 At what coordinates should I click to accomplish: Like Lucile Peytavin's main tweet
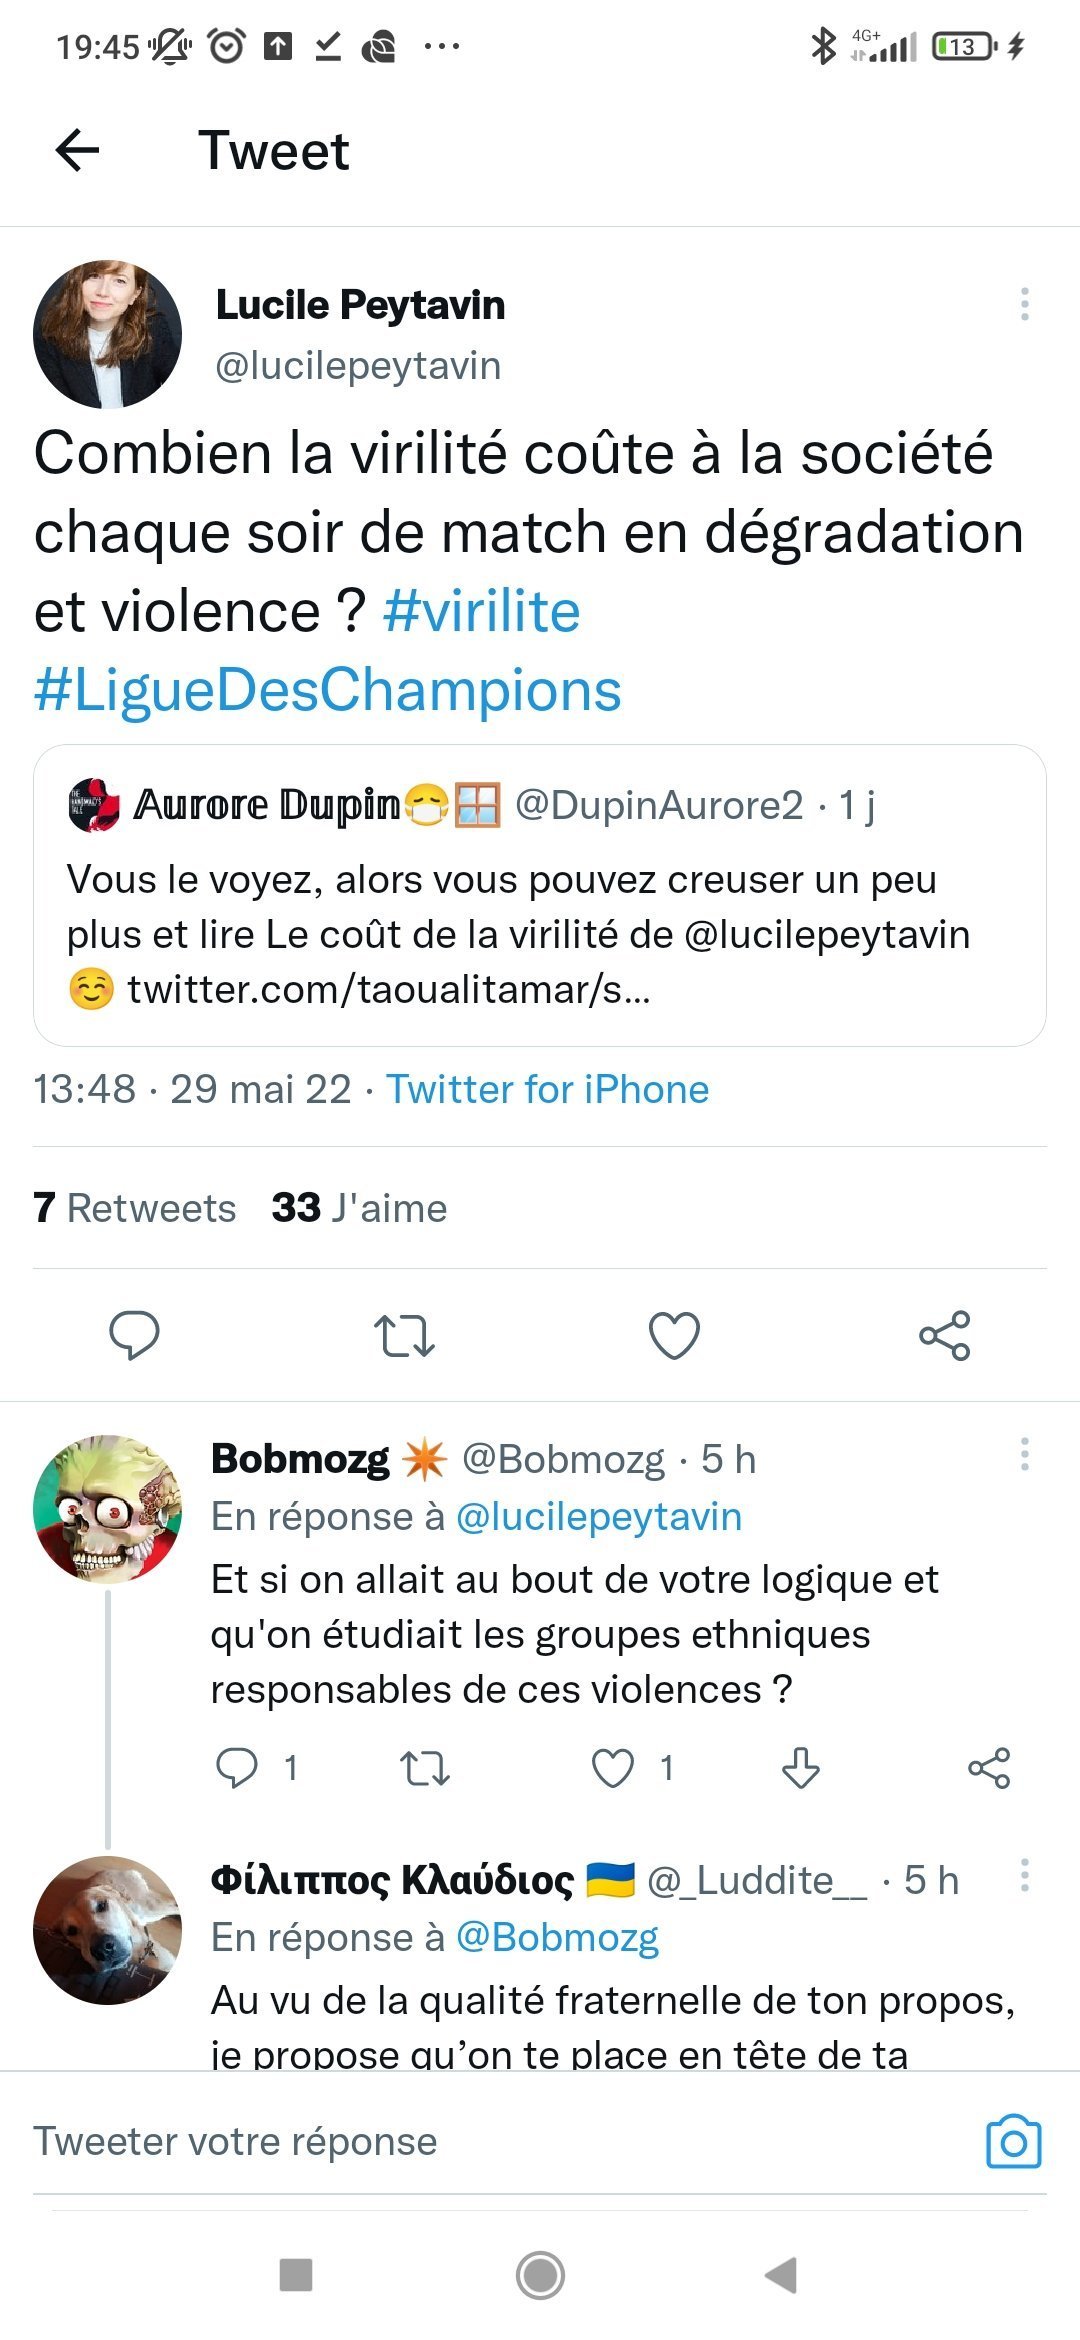pyautogui.click(x=674, y=1335)
